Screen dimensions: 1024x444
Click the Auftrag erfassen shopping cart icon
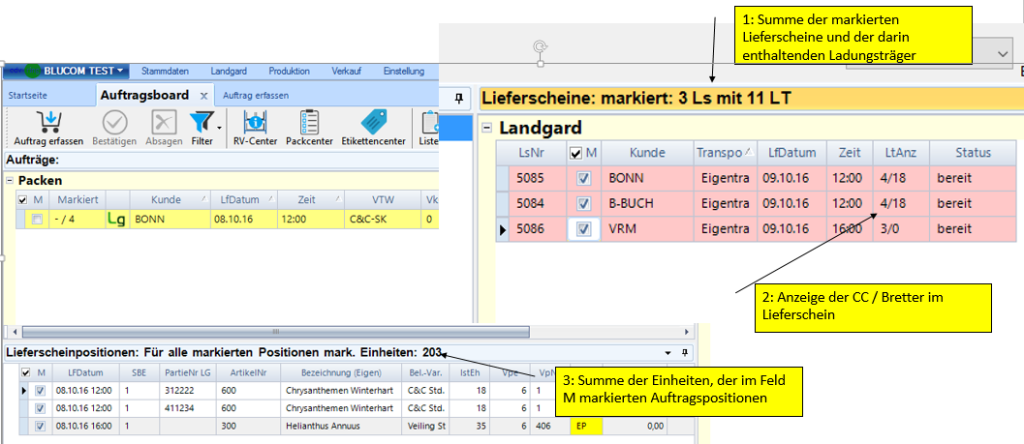pos(48,122)
